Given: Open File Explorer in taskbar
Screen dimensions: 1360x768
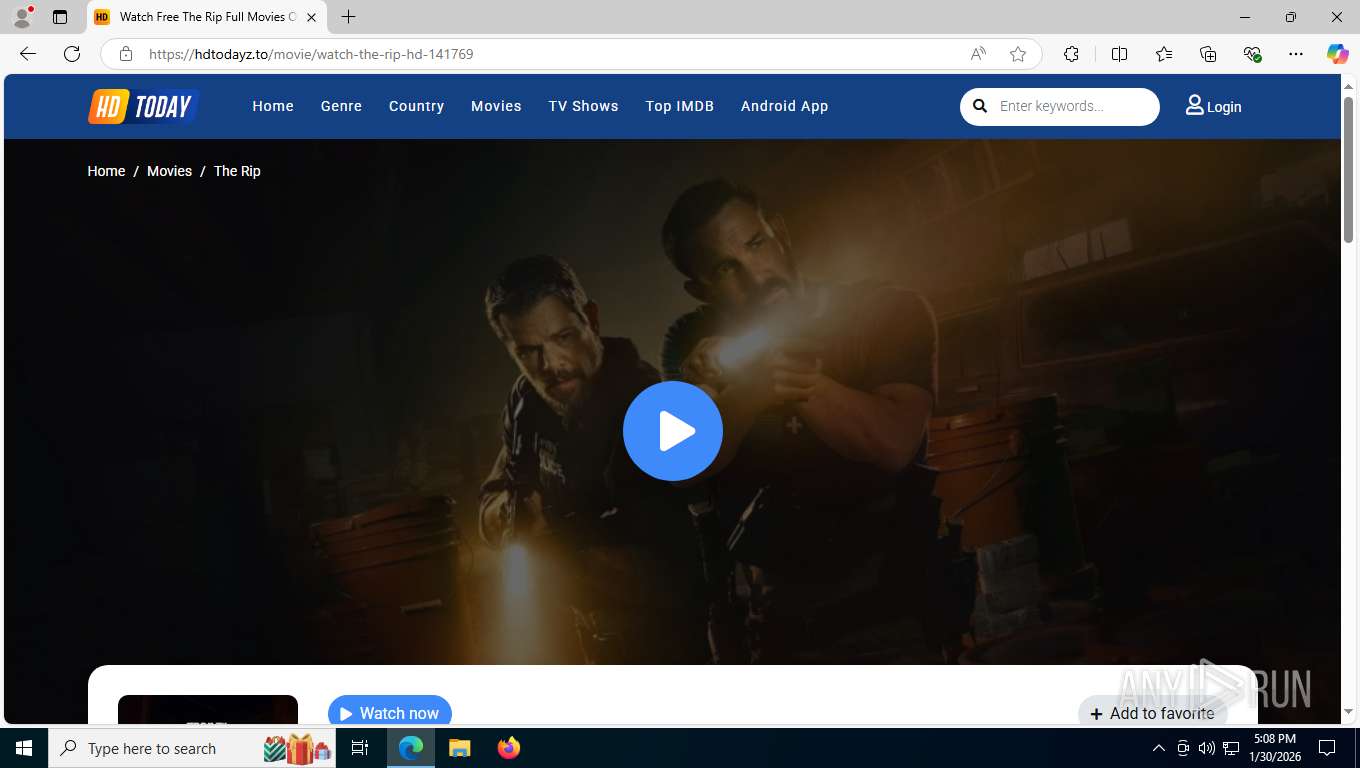Looking at the screenshot, I should click(x=460, y=748).
